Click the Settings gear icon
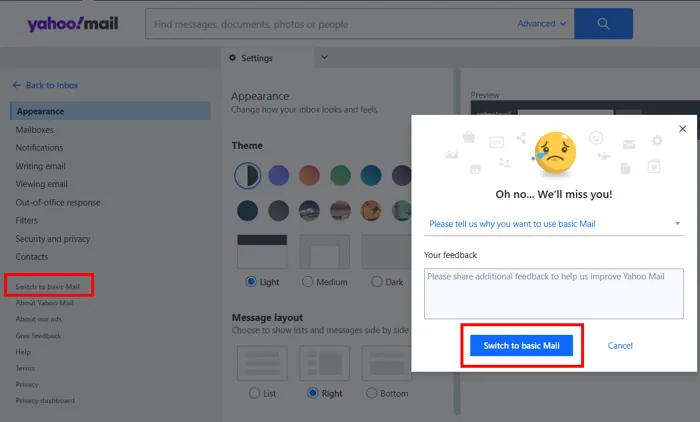The width and height of the screenshot is (700, 422). [x=232, y=58]
